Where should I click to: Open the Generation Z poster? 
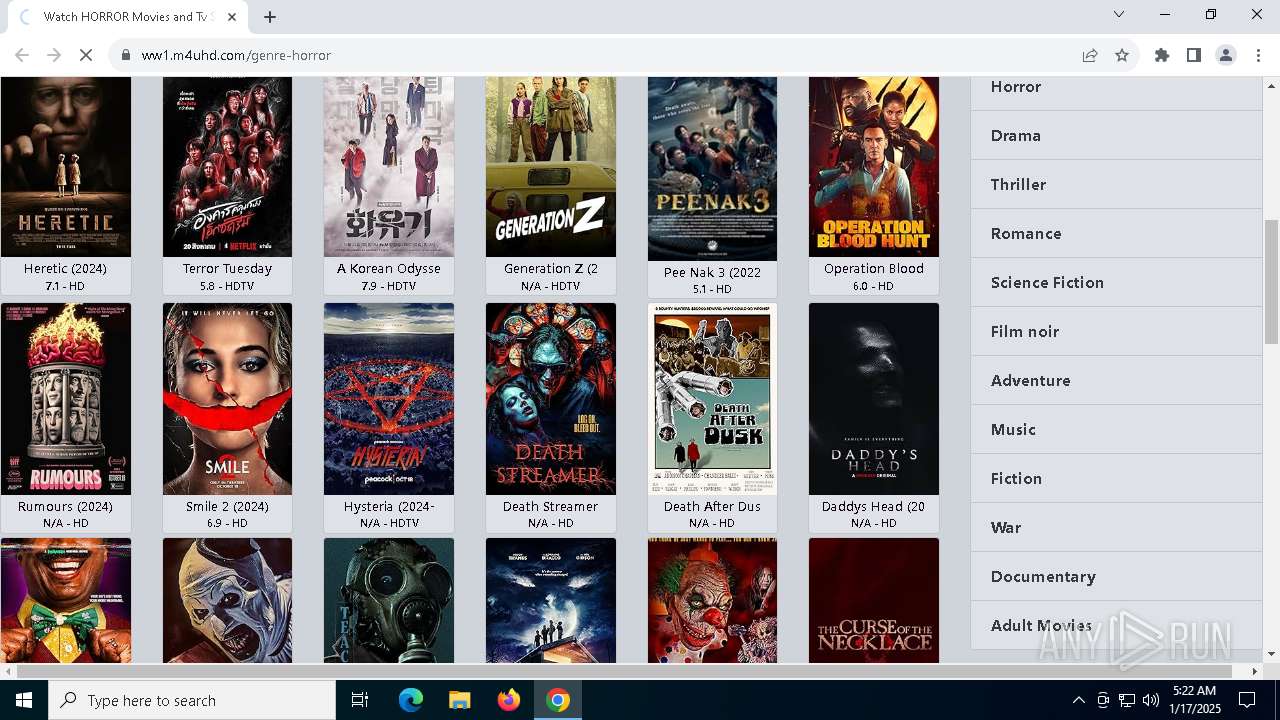pos(551,167)
